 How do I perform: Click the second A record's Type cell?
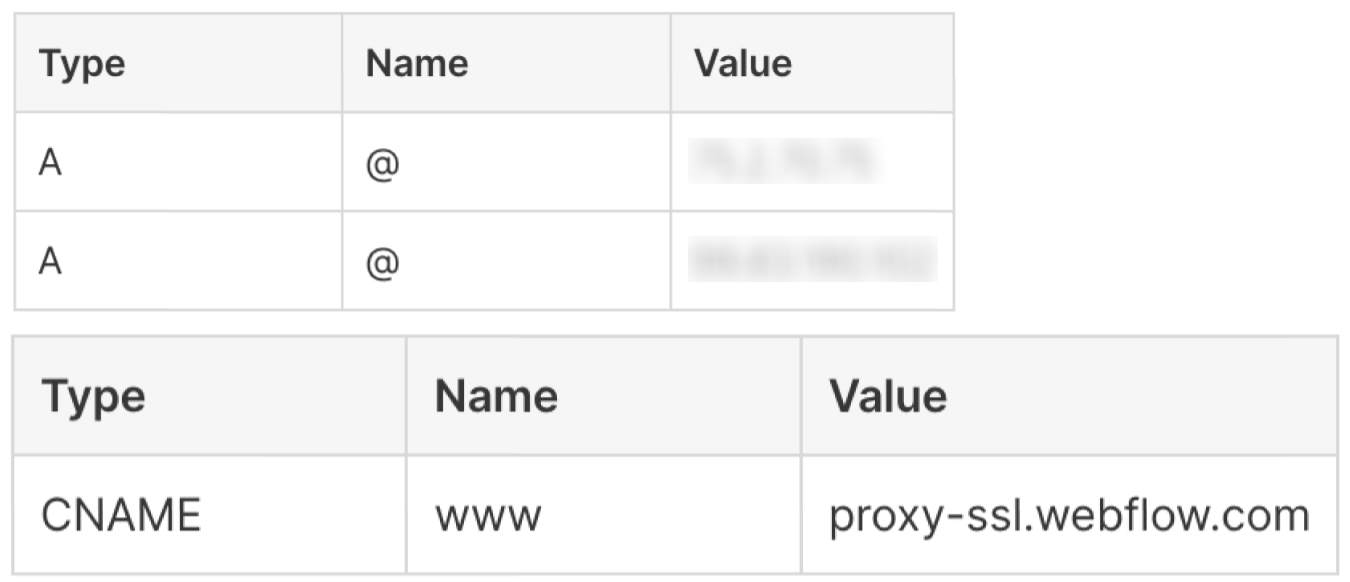pos(51,260)
